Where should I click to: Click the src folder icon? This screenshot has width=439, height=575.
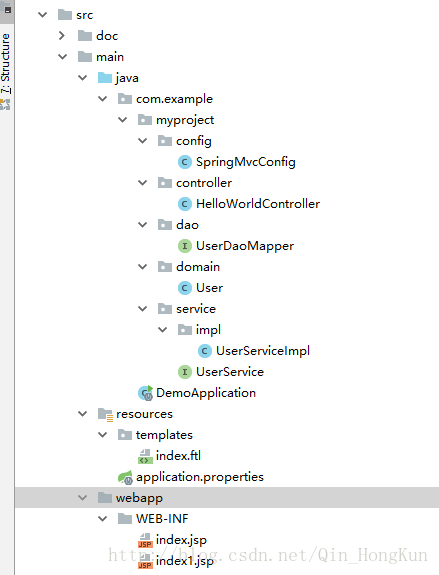[65, 15]
